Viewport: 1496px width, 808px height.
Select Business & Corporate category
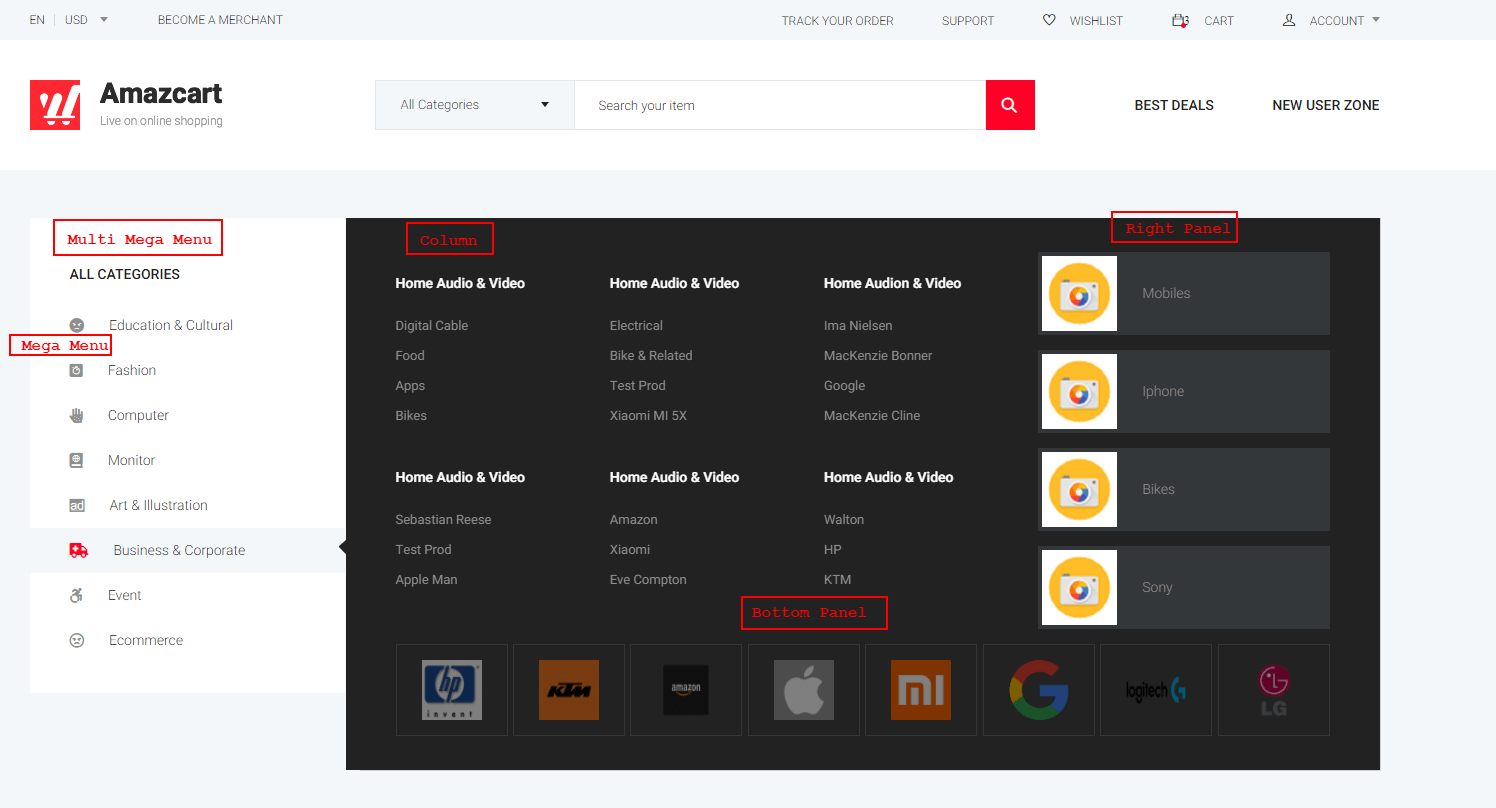tap(179, 550)
